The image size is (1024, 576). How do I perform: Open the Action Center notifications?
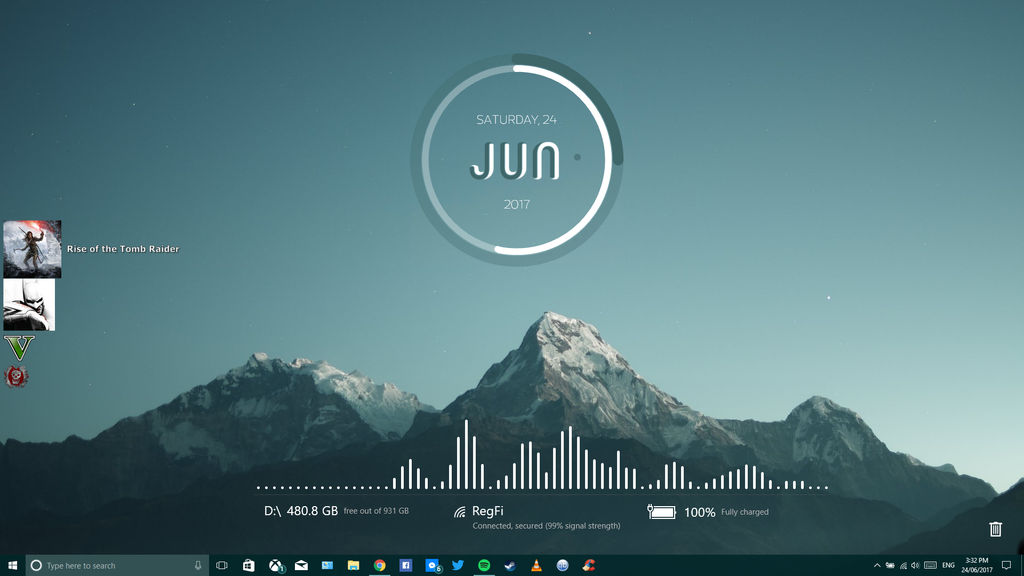1006,565
